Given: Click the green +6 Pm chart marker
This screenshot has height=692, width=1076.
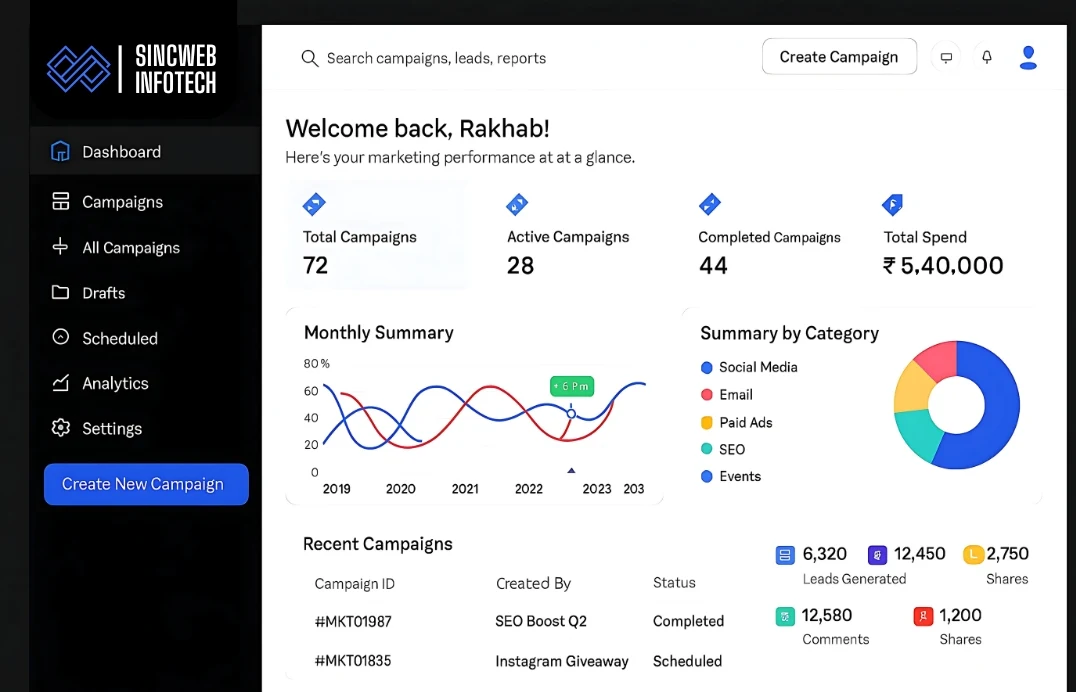Looking at the screenshot, I should [x=571, y=386].
